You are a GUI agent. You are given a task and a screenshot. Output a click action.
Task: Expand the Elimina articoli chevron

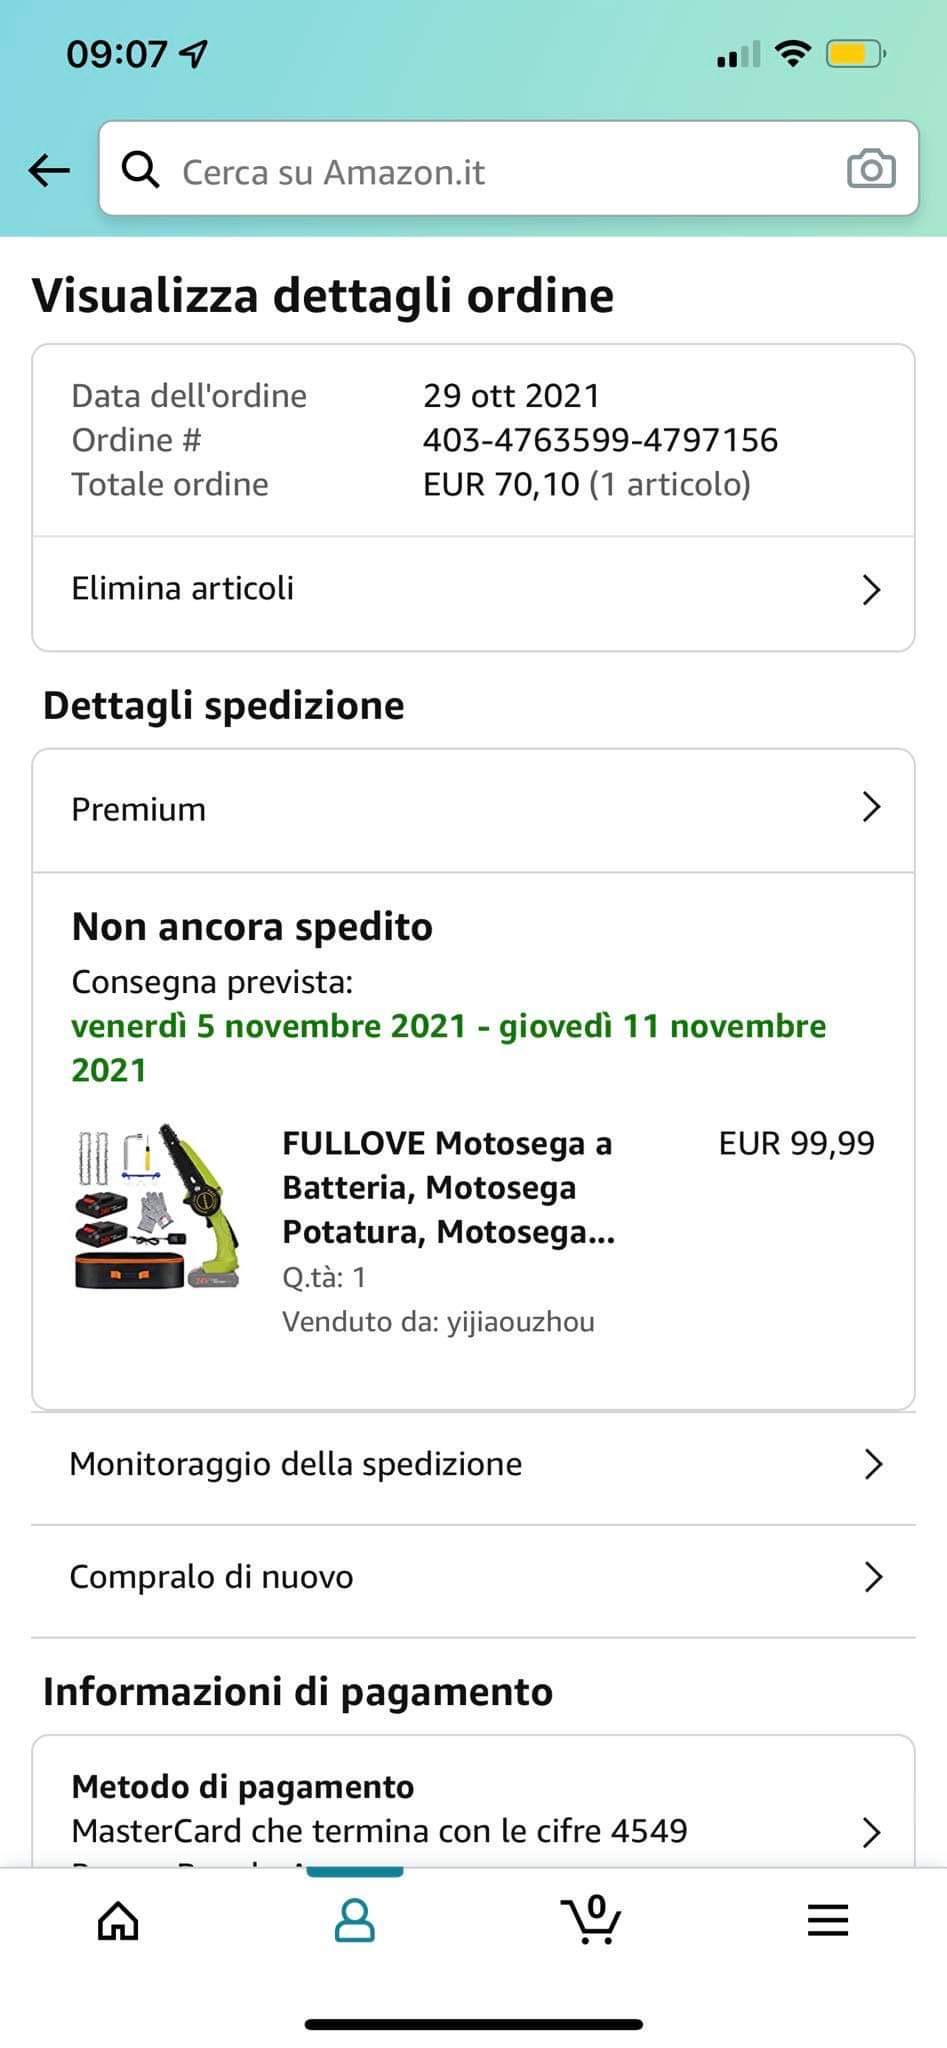[x=871, y=590]
